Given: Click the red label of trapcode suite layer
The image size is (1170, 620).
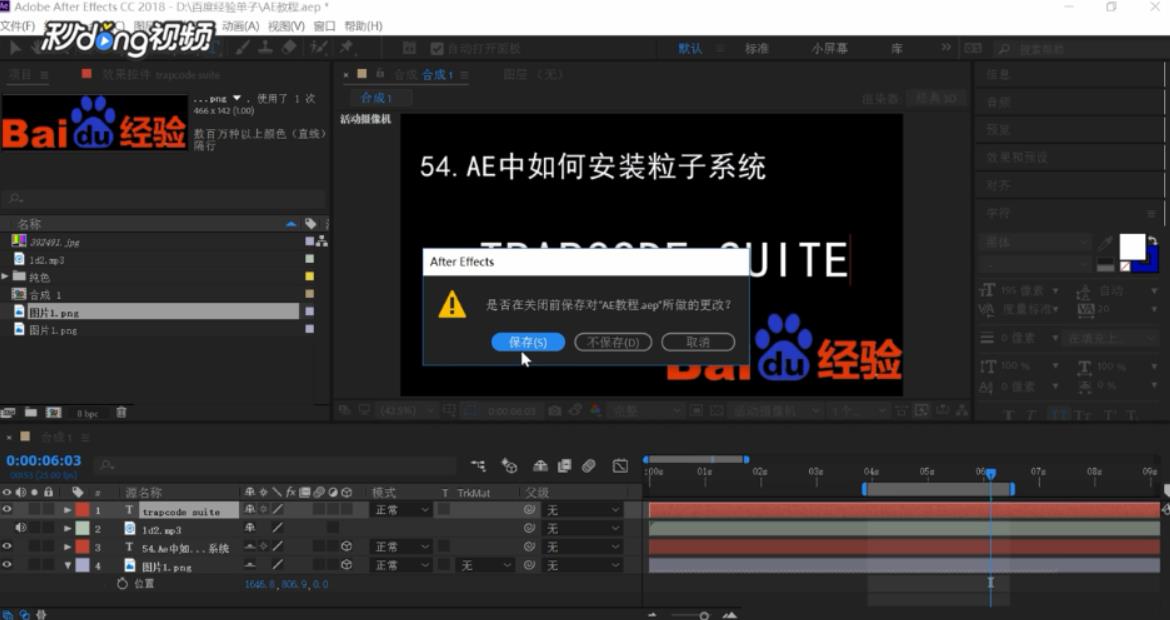Looking at the screenshot, I should [x=82, y=510].
